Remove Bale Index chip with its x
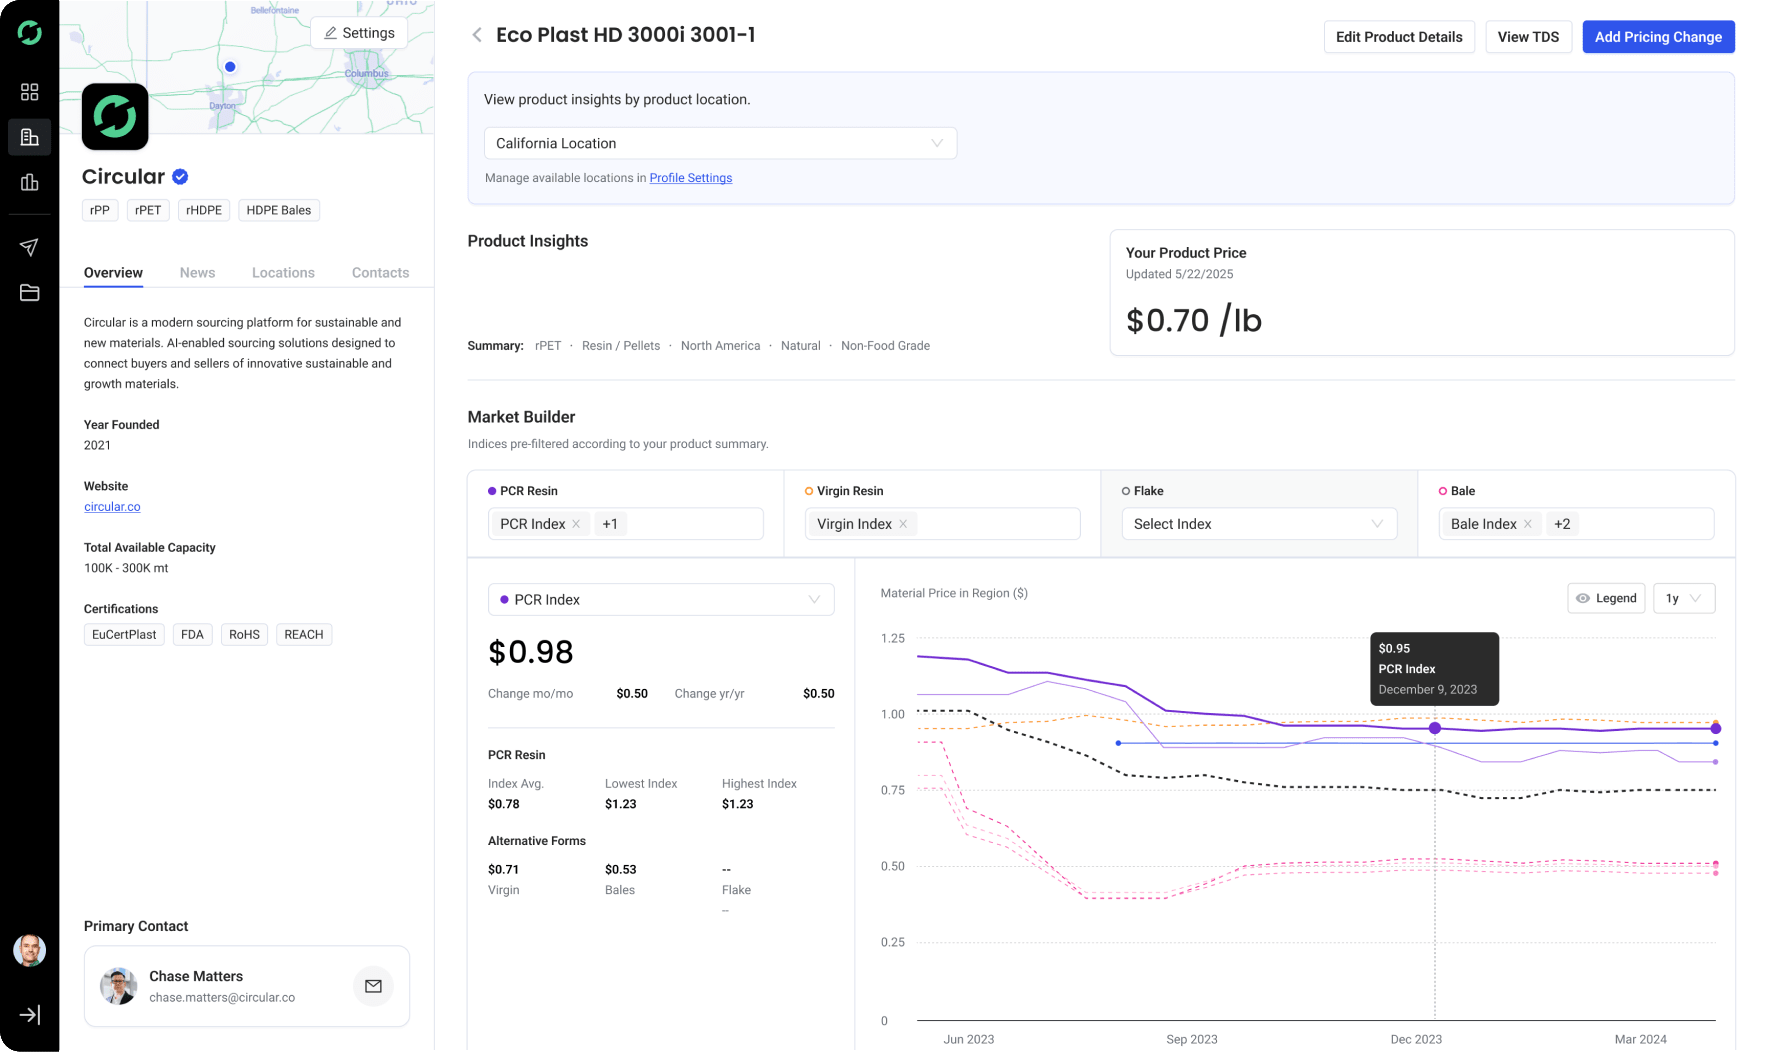The image size is (1767, 1052). [1527, 524]
